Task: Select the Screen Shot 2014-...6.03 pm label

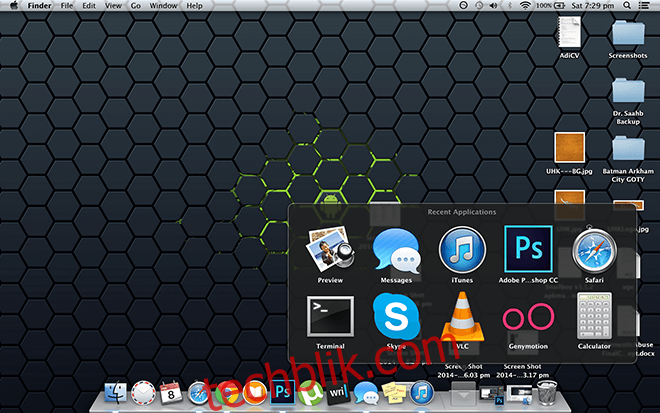Action: click(x=463, y=371)
